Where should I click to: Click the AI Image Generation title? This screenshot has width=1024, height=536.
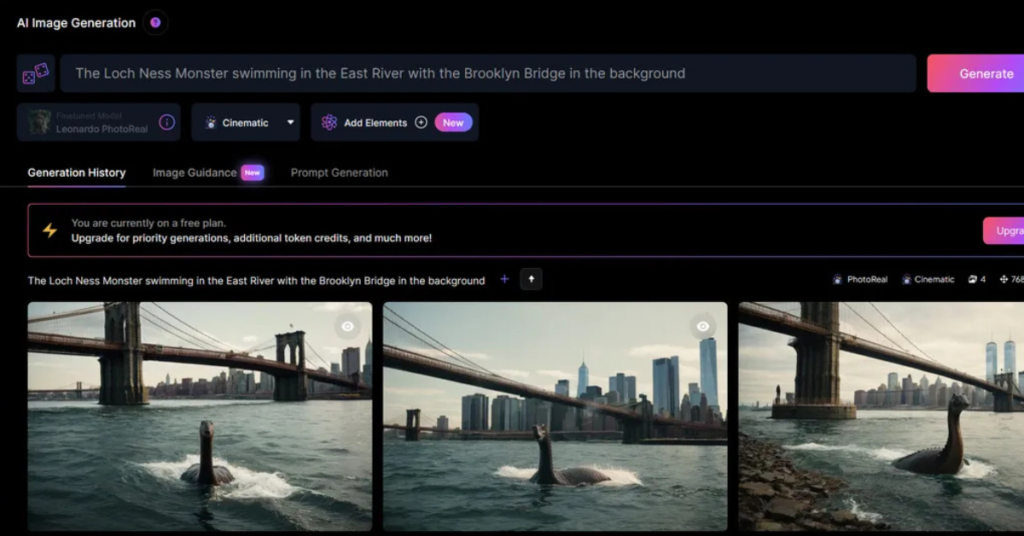76,23
